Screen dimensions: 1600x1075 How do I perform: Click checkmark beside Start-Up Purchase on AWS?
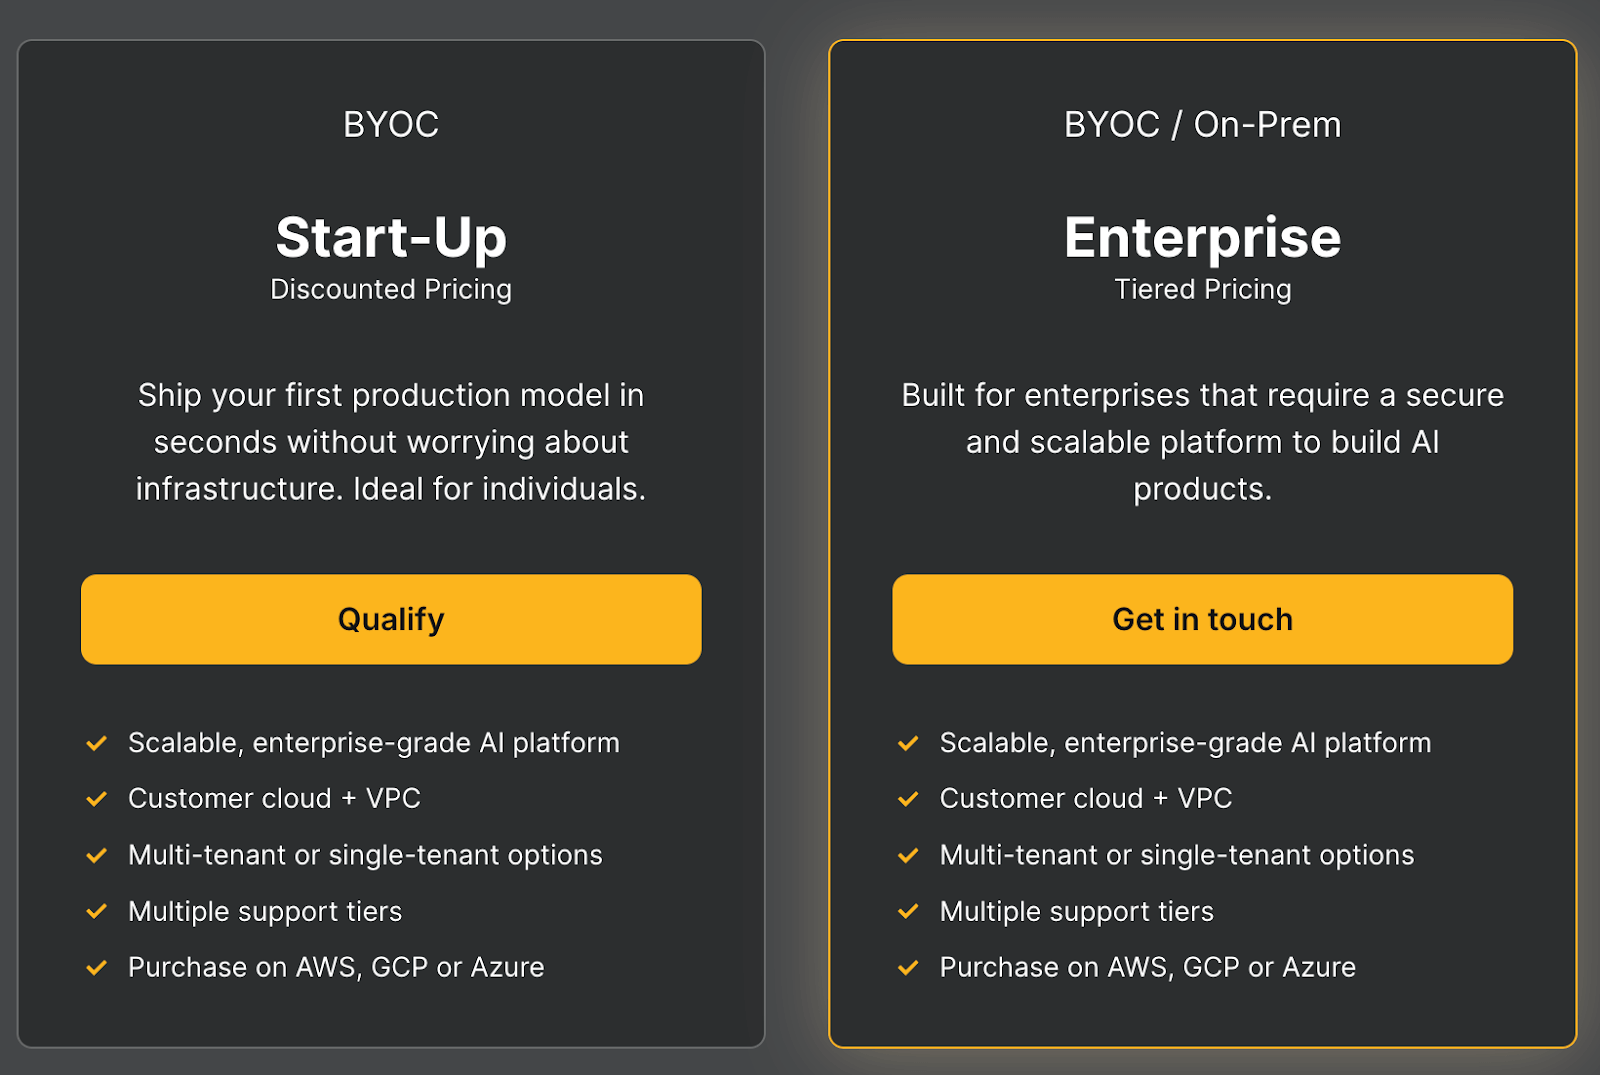click(x=97, y=968)
